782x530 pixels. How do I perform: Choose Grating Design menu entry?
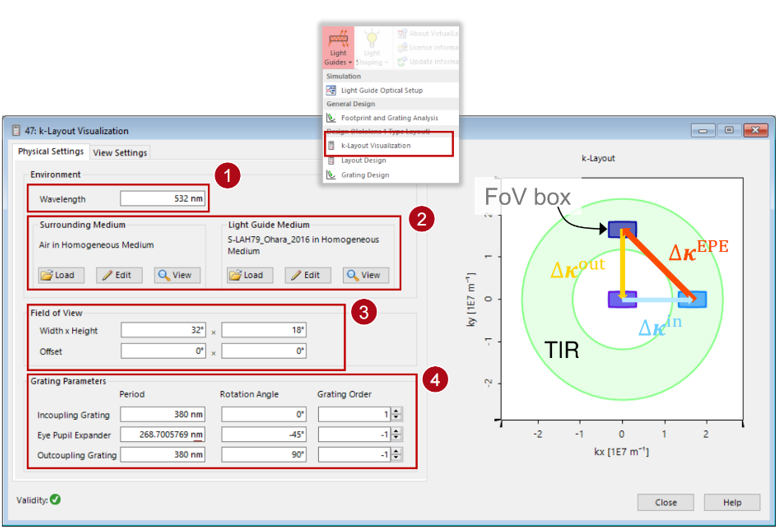[365, 175]
